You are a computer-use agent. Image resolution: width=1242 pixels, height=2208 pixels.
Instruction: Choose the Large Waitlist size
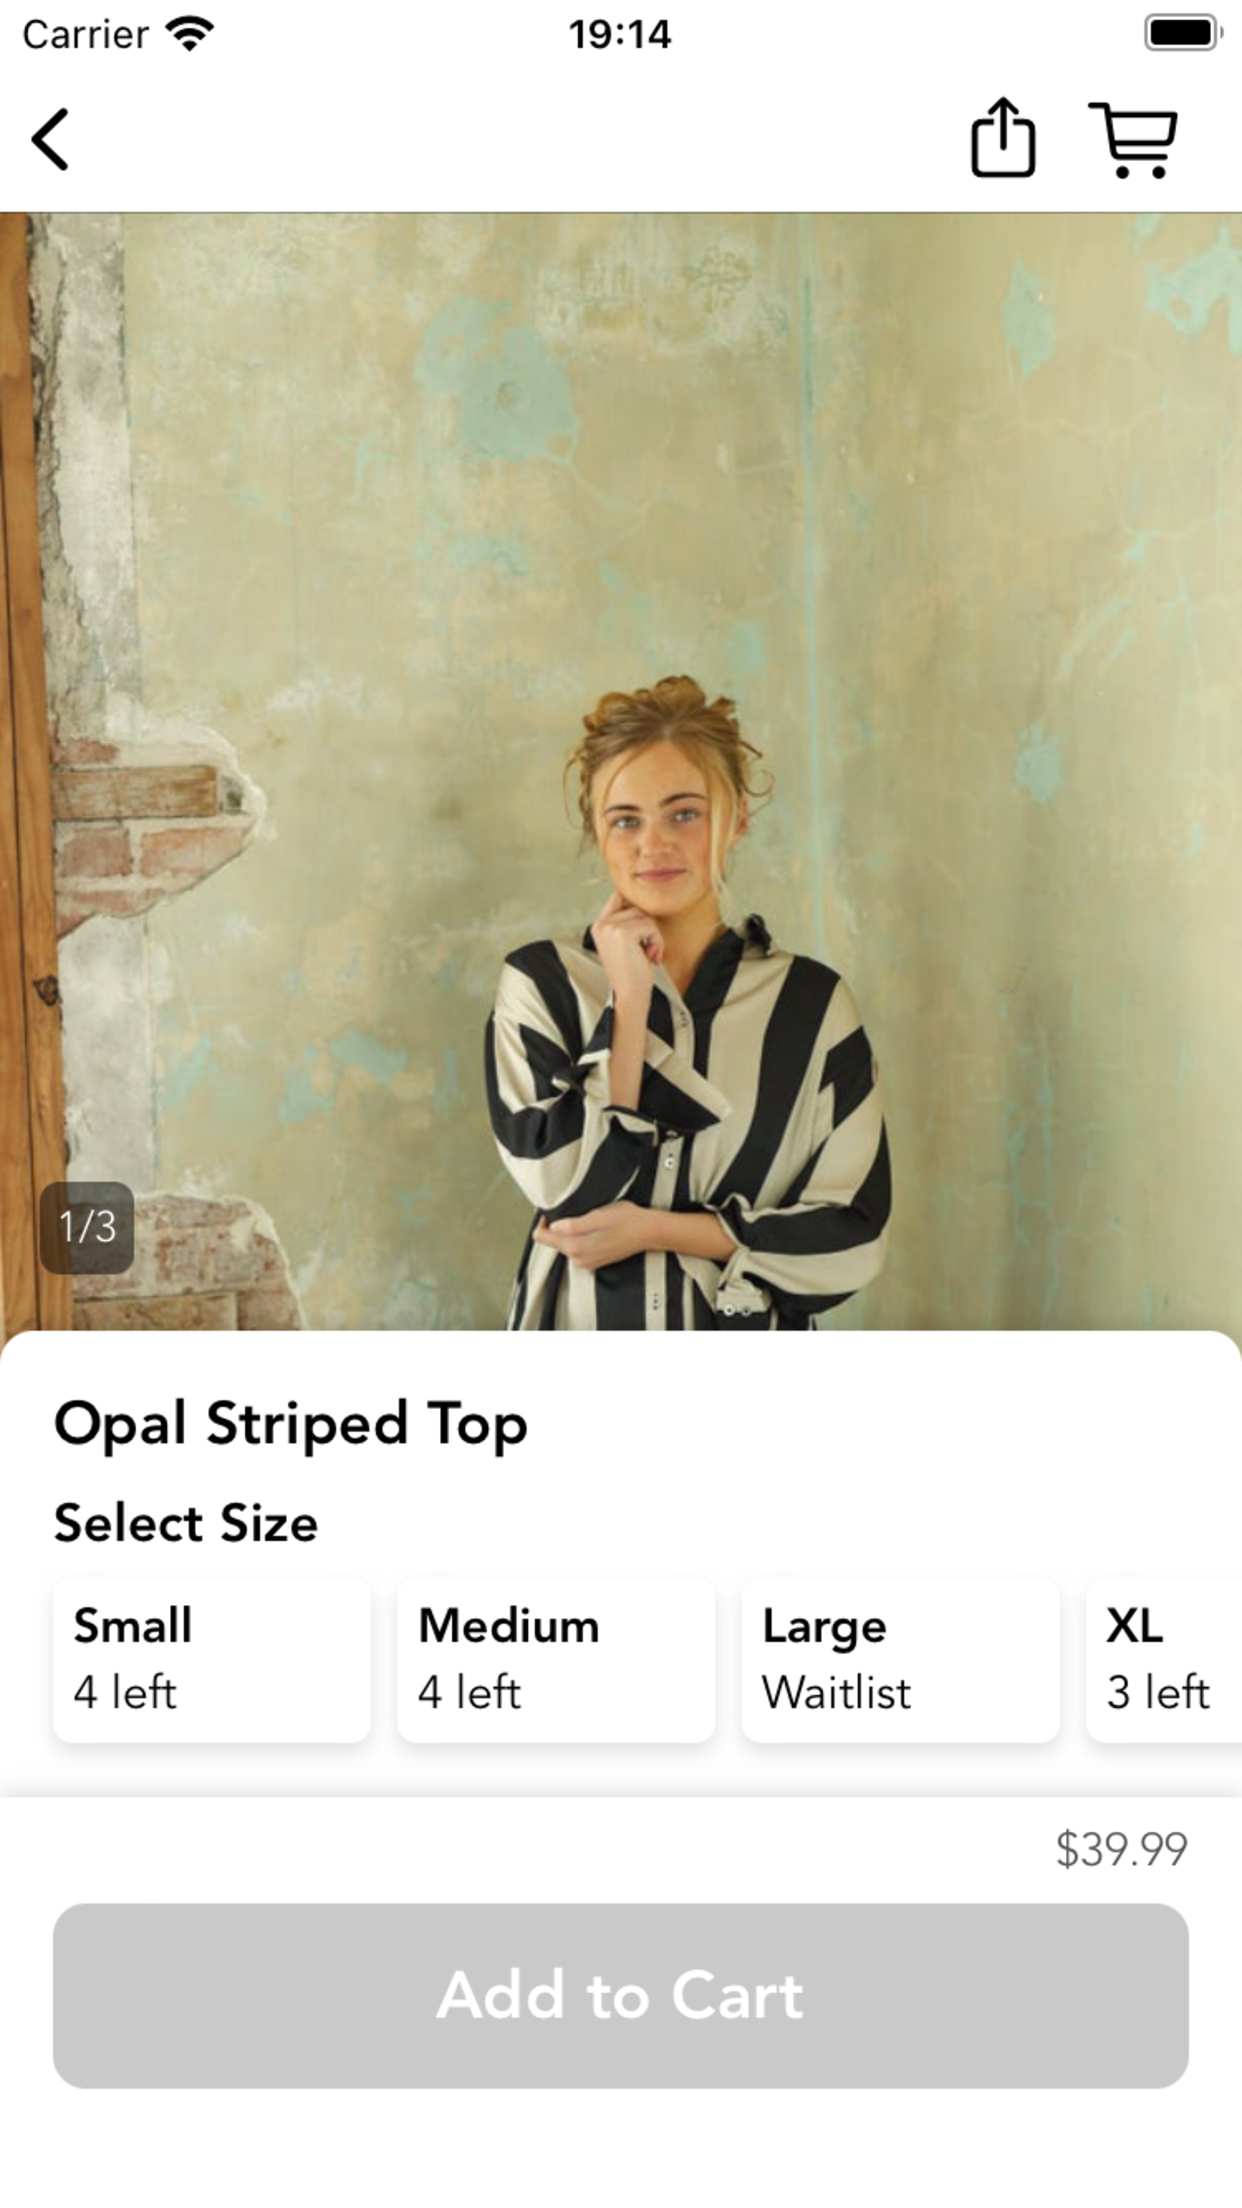(900, 1661)
